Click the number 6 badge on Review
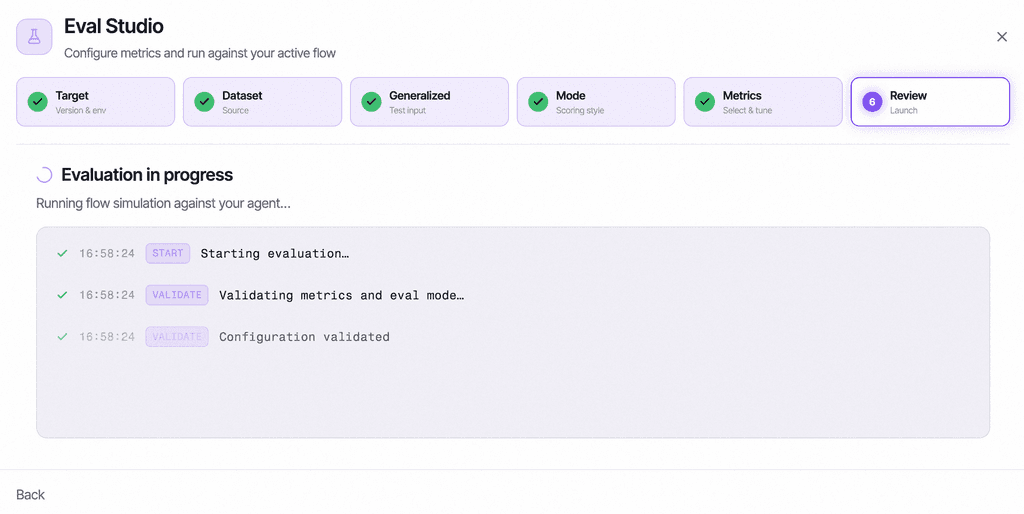This screenshot has width=1024, height=514. click(x=872, y=102)
